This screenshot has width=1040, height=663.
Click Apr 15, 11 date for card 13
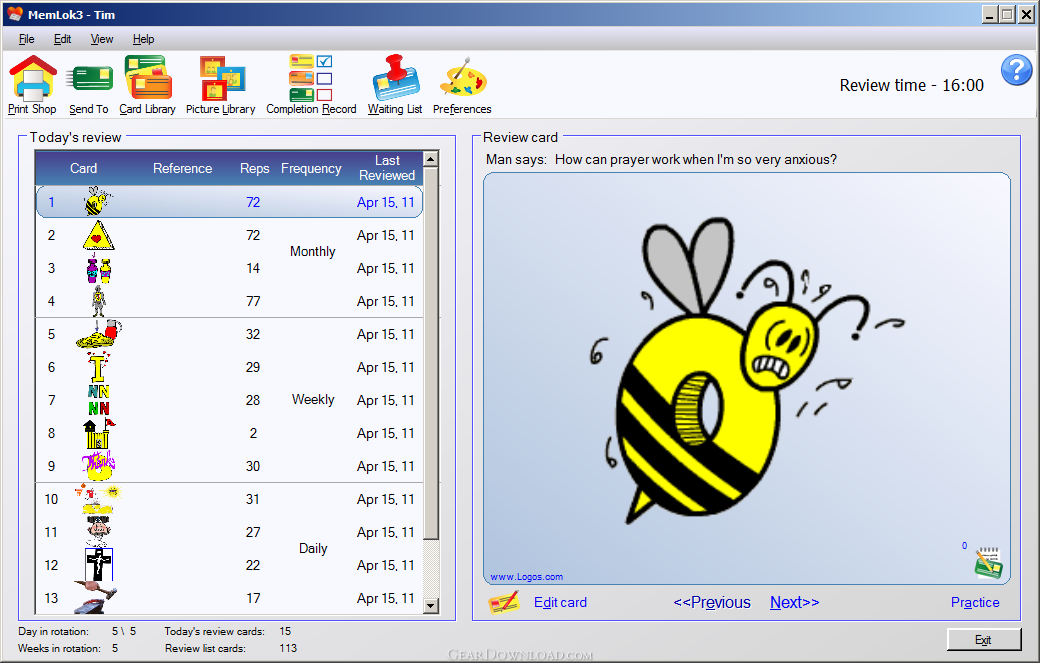[385, 599]
